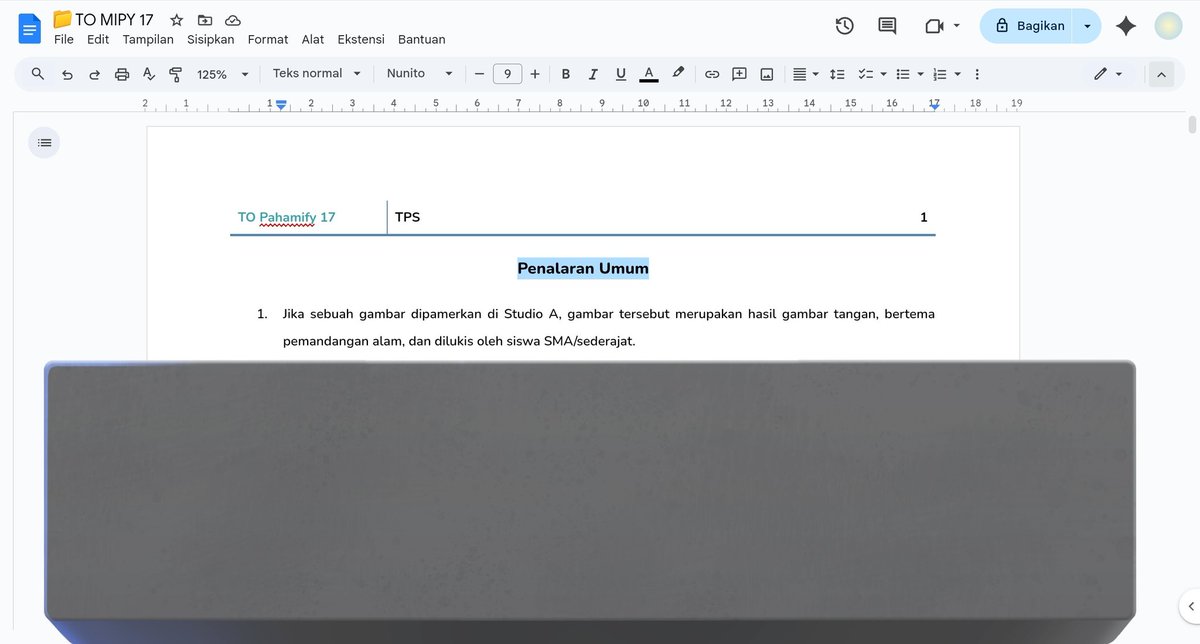The width and height of the screenshot is (1200, 644).
Task: Print the document
Action: (122, 74)
